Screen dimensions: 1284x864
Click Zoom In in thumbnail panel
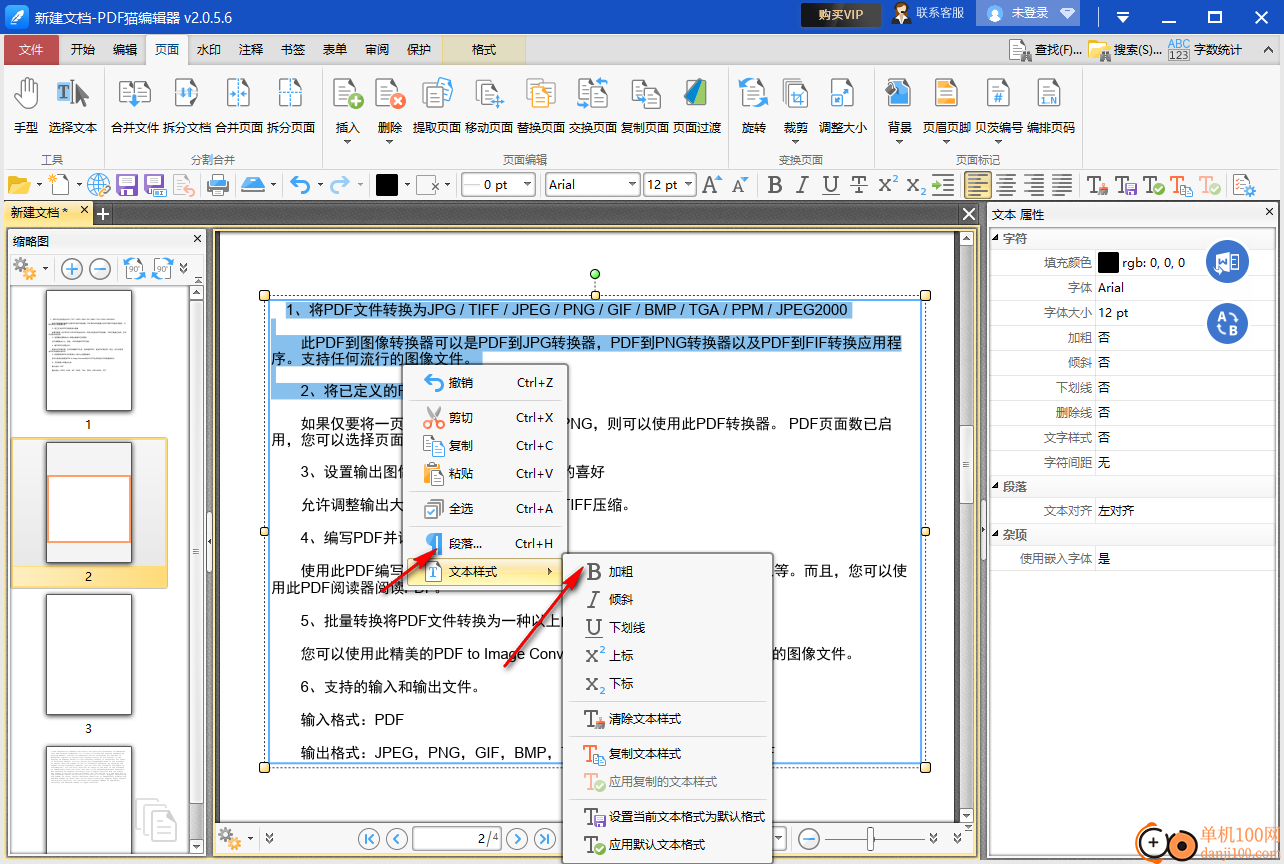pos(72,268)
